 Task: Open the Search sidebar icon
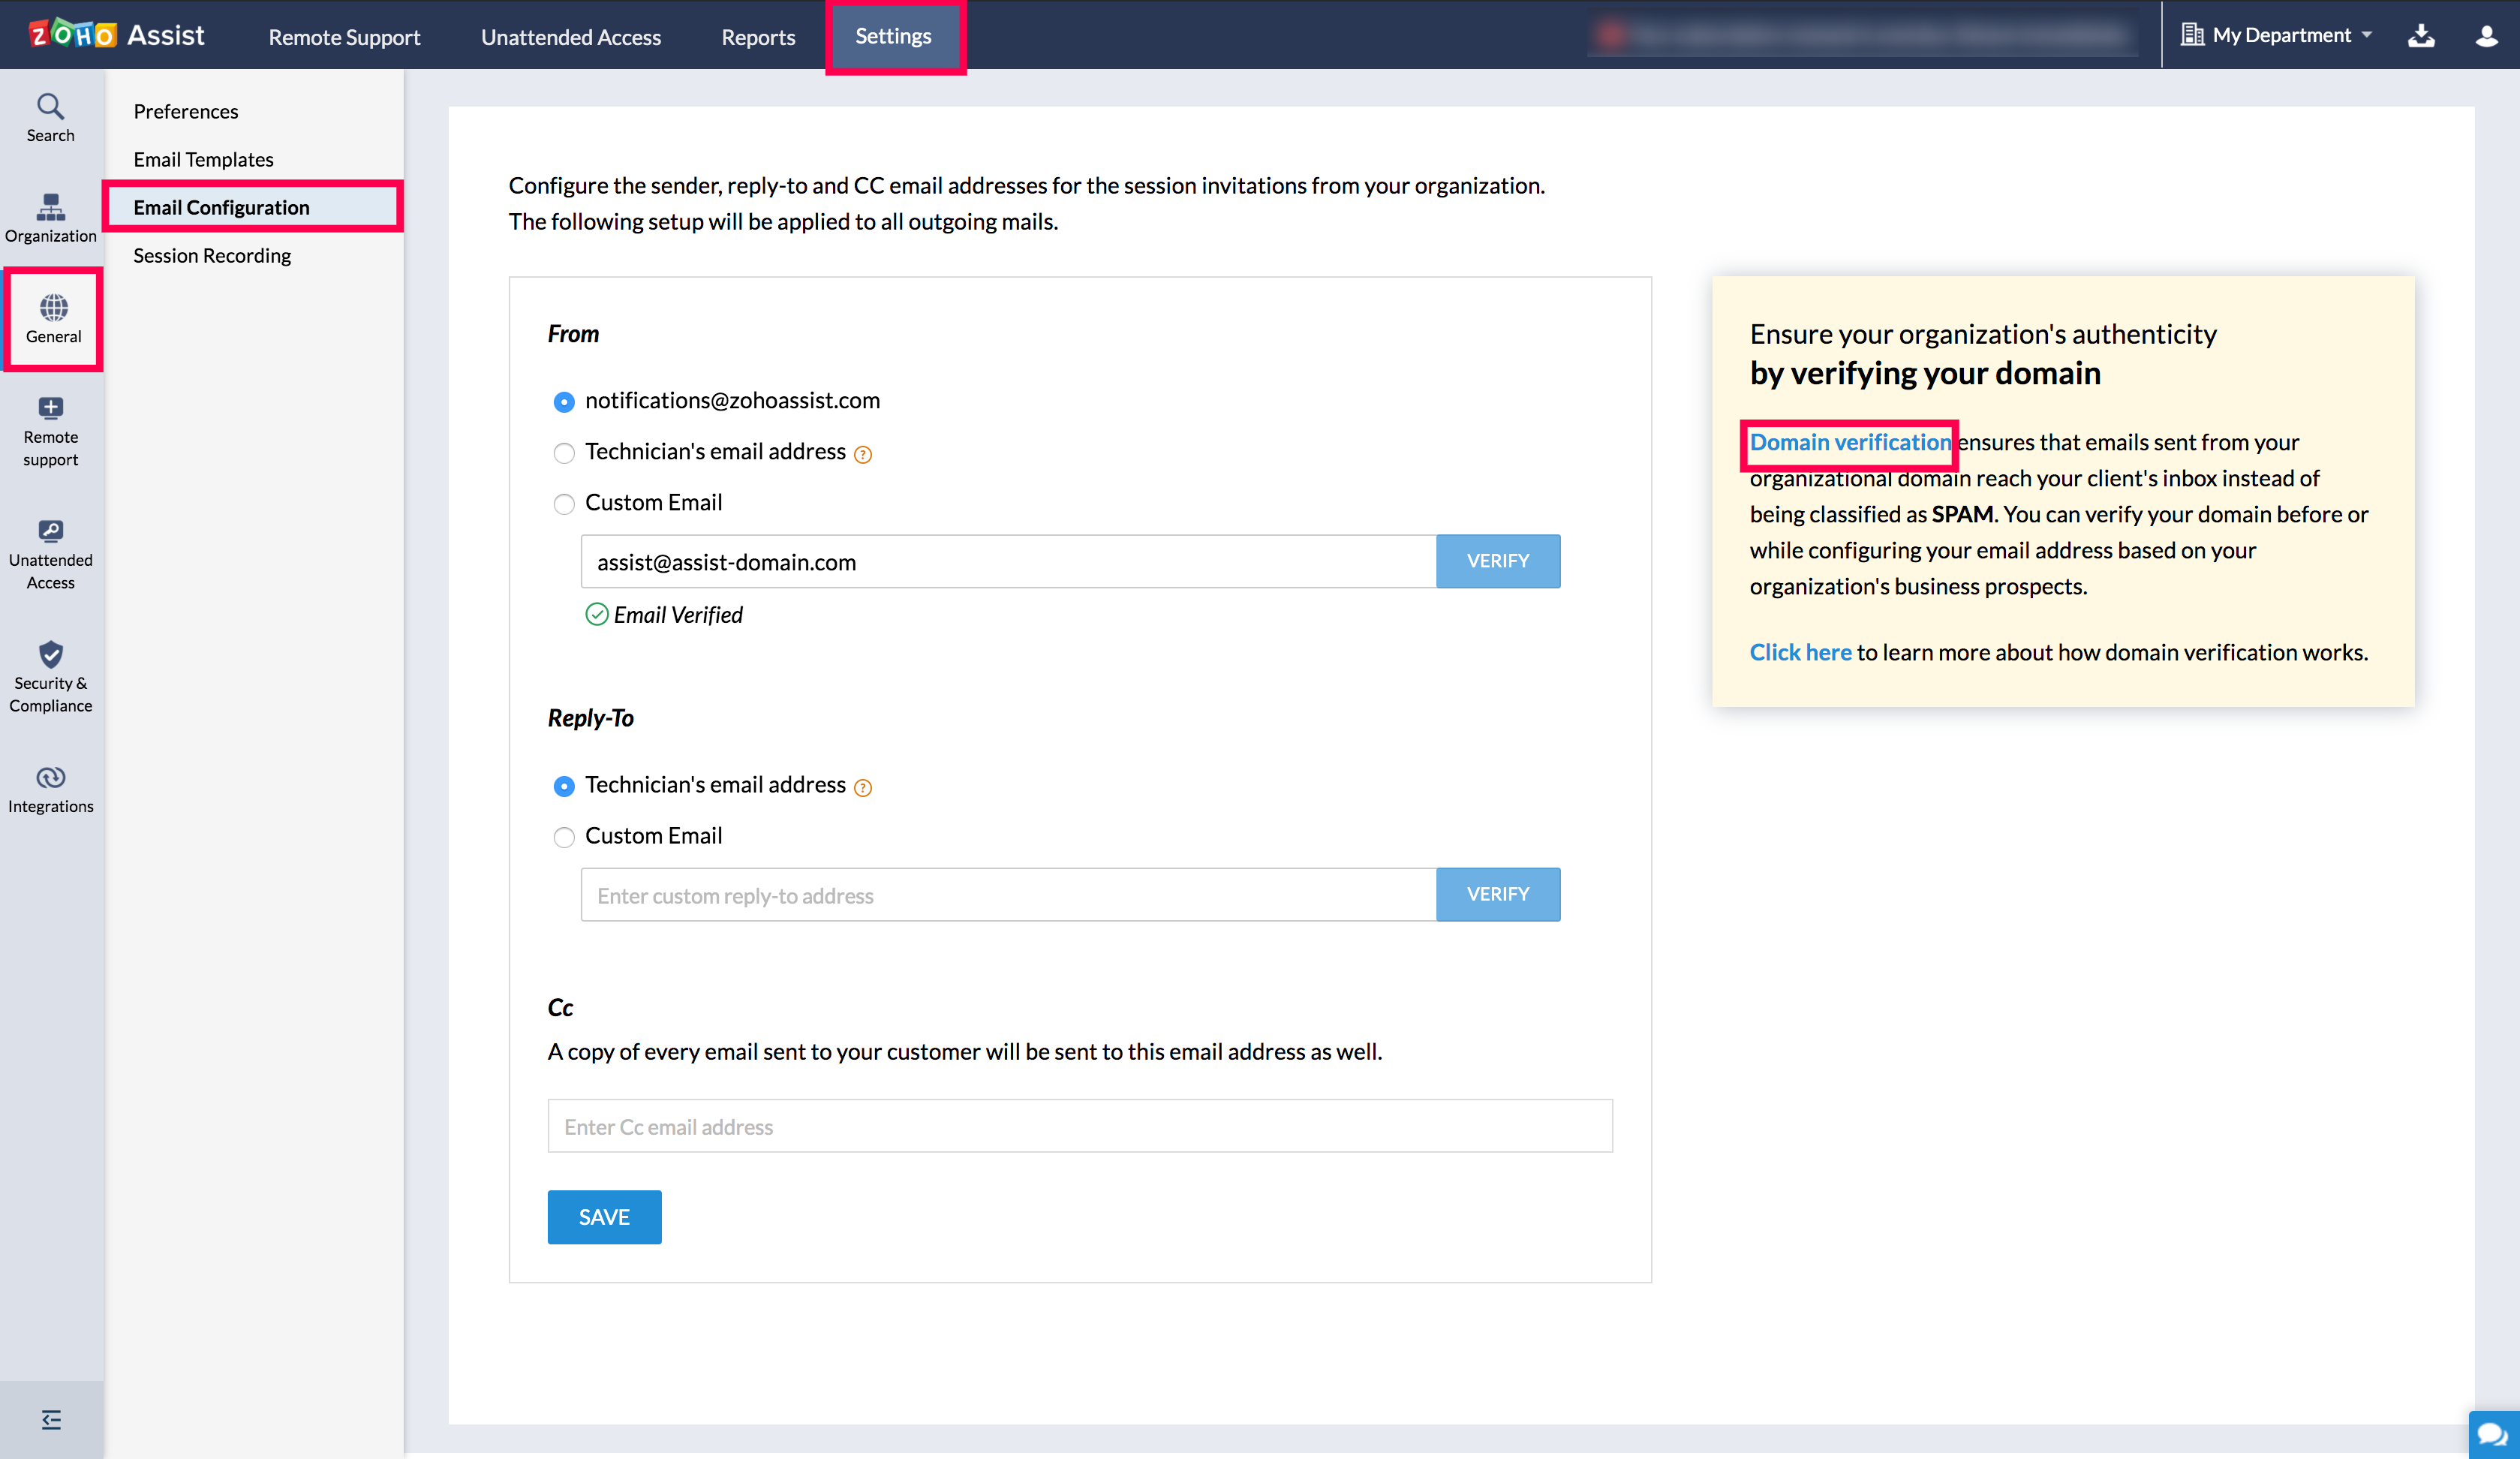click(x=50, y=117)
